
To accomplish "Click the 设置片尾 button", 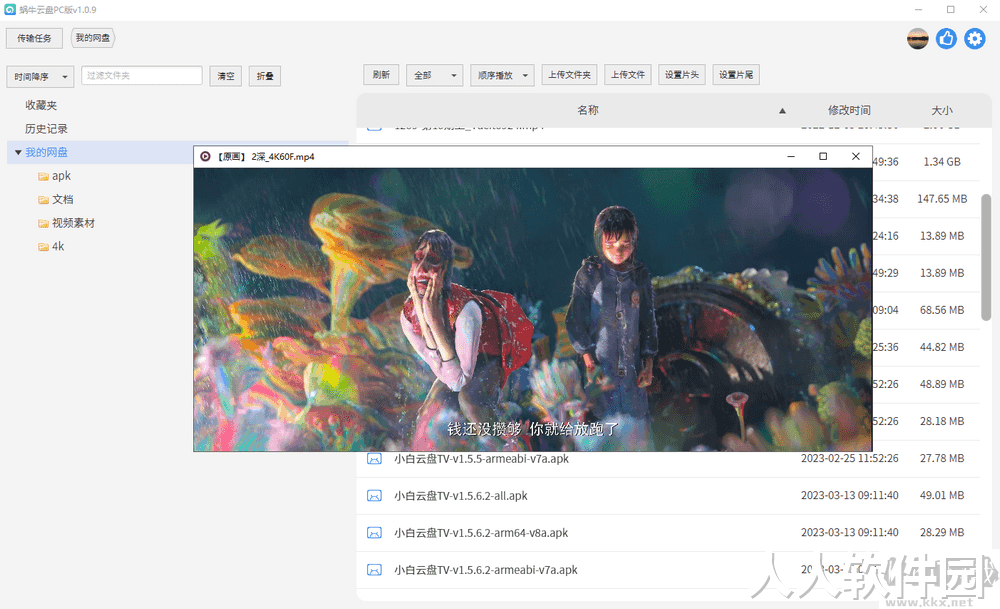I will coord(736,75).
